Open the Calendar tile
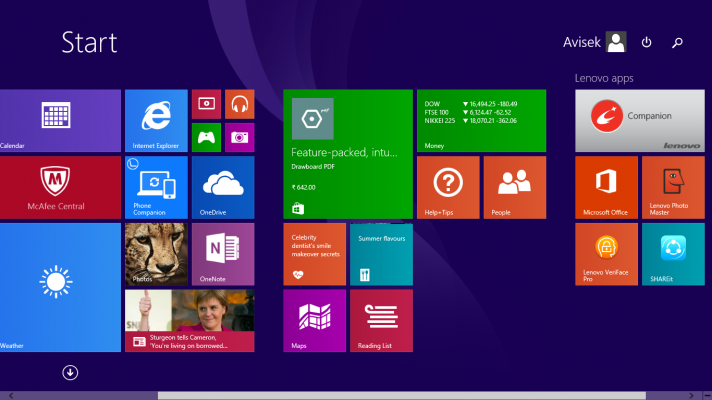This screenshot has height=400, width=712. coord(60,121)
